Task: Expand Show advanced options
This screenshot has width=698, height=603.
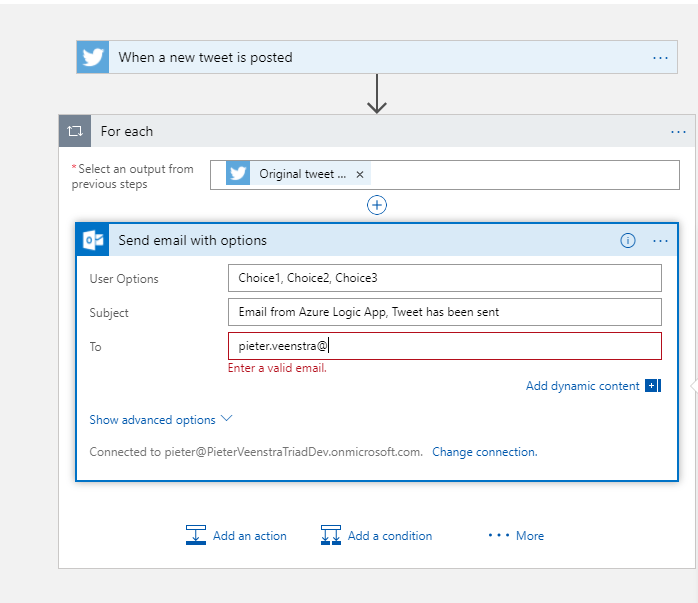Action: point(160,420)
